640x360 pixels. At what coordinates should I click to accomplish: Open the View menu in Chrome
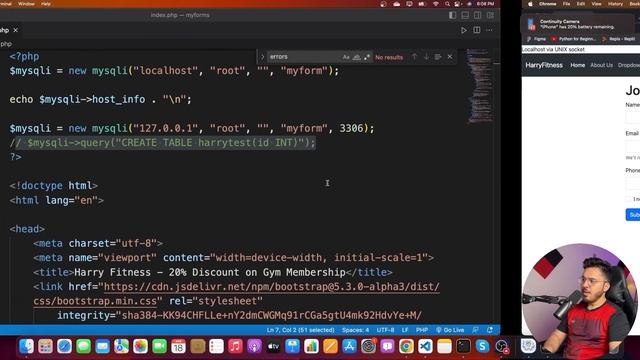click(596, 4)
